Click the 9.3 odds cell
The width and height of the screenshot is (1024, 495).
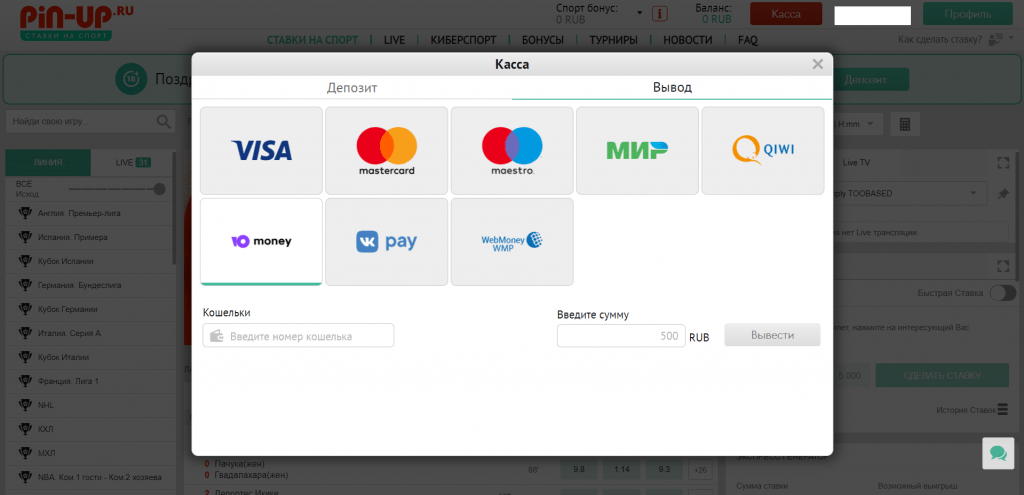(x=664, y=469)
